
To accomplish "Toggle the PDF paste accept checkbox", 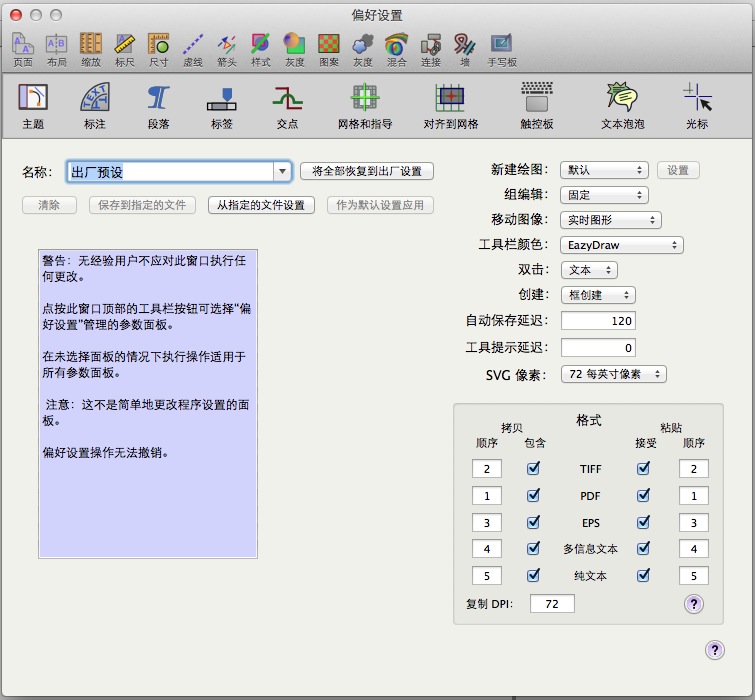I will (643, 495).
